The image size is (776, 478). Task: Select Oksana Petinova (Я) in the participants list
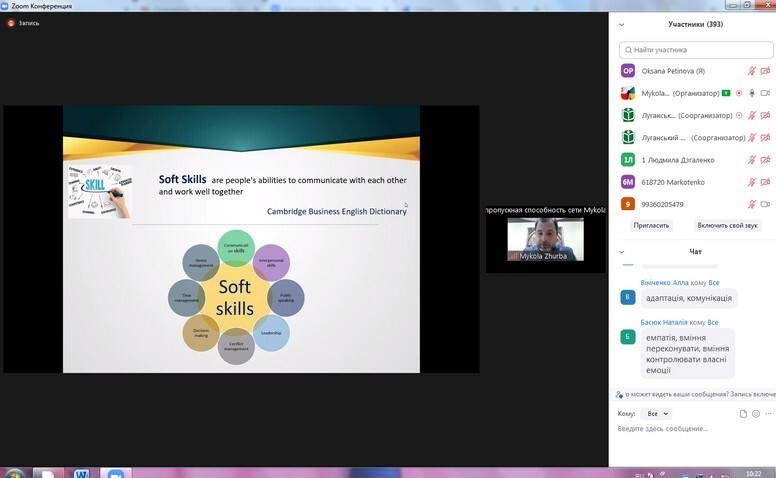673,71
